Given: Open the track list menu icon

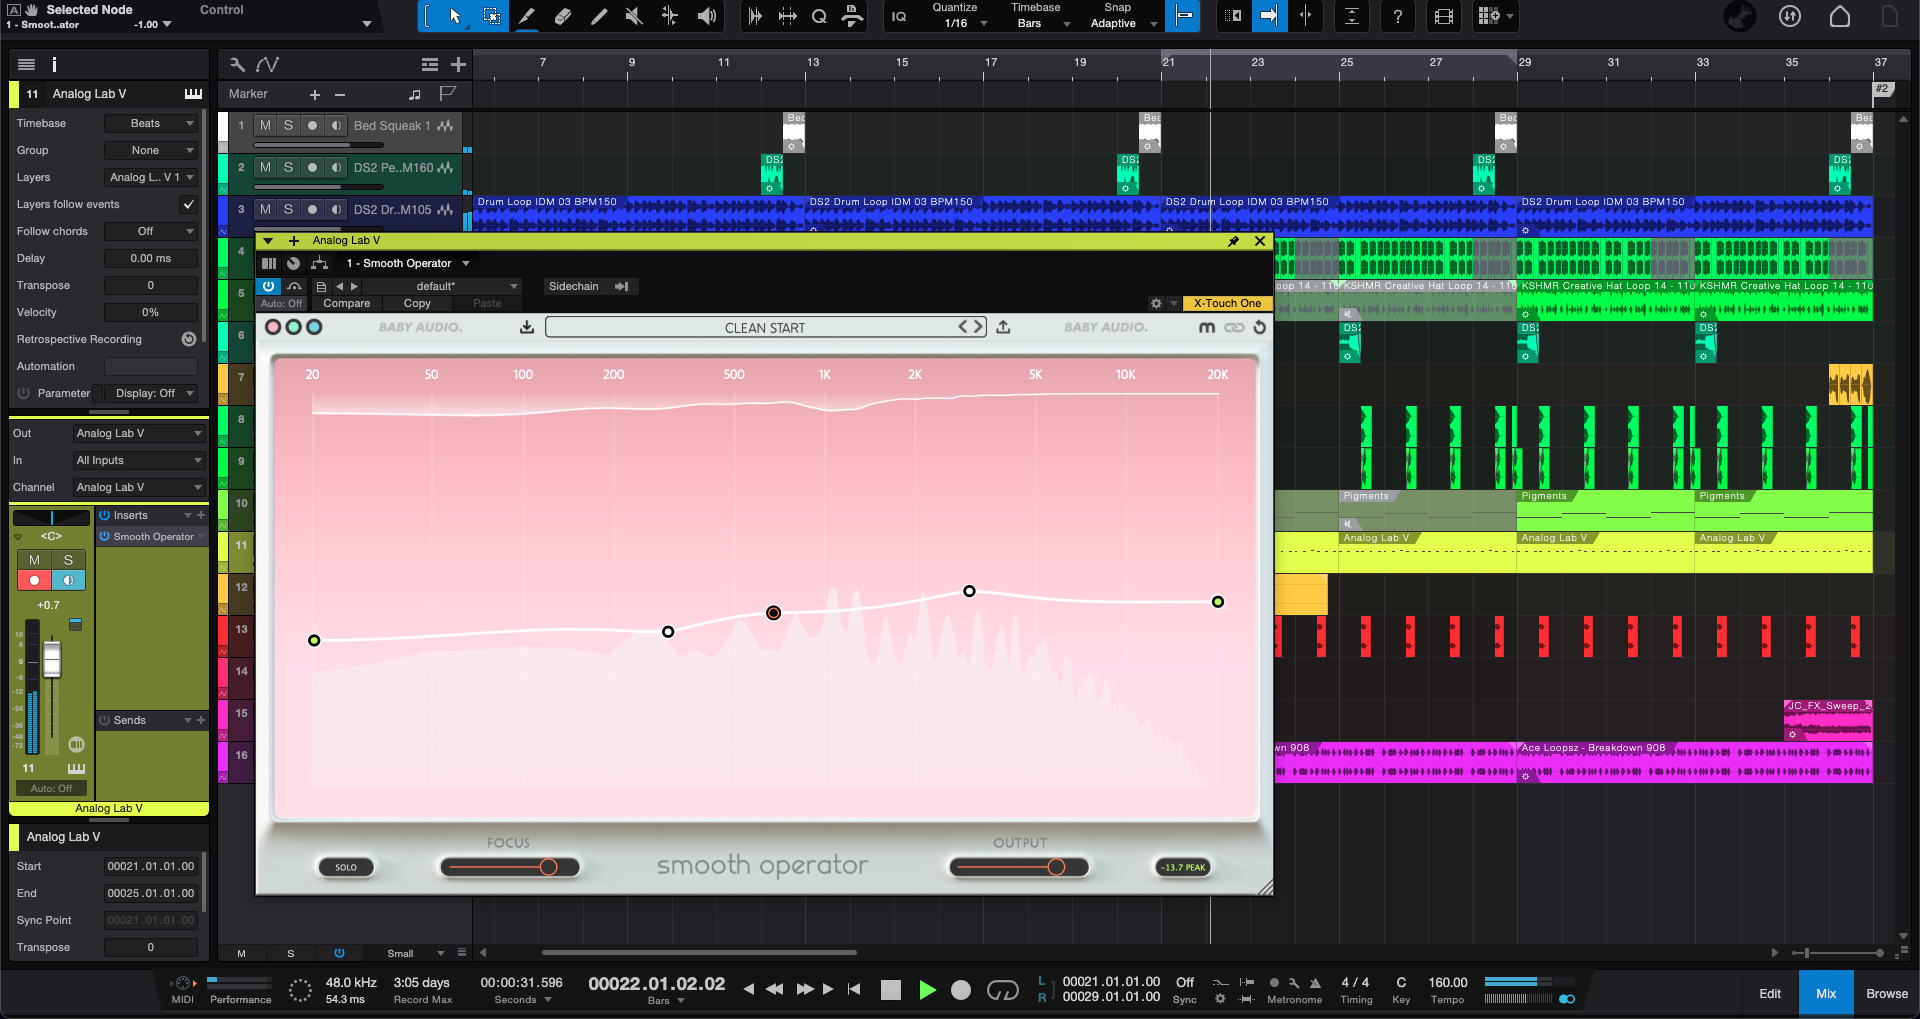Looking at the screenshot, I should coord(430,65).
